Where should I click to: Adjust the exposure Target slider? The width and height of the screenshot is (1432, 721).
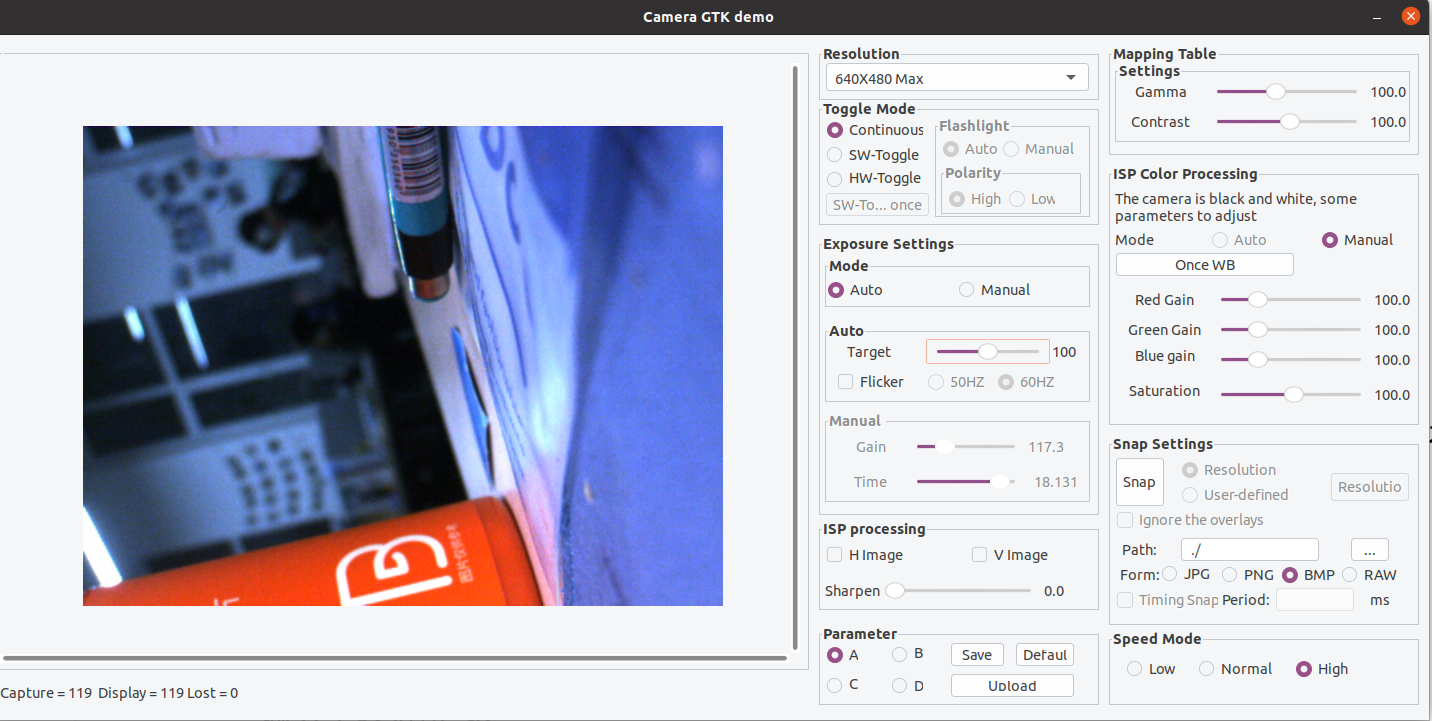pos(988,352)
